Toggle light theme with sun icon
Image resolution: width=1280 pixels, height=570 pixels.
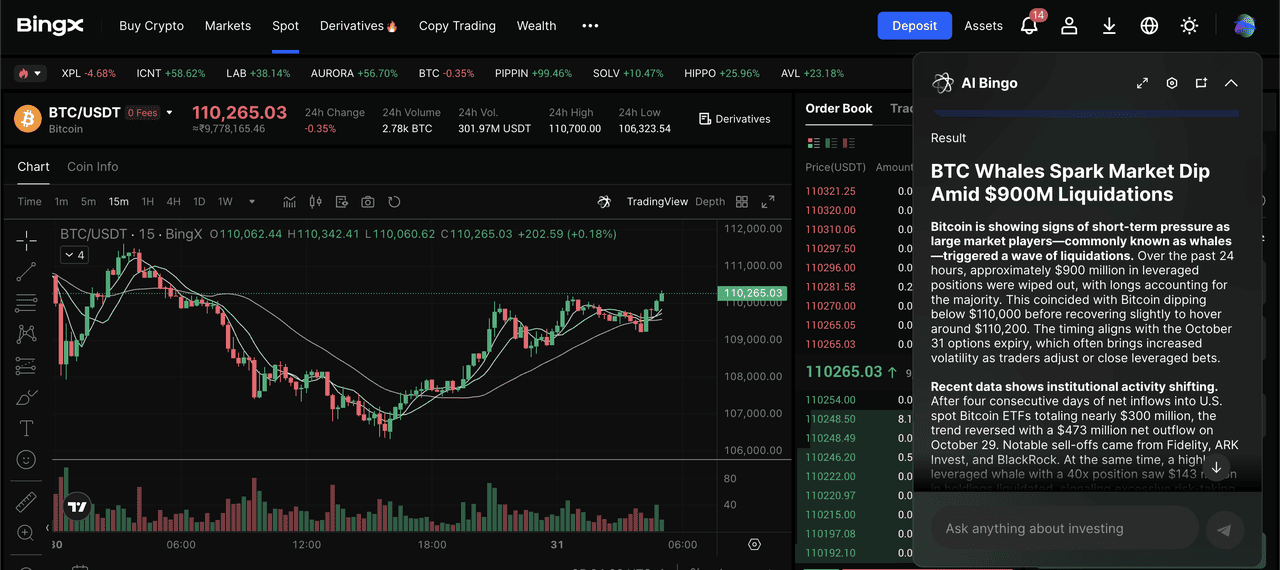tap(1189, 26)
